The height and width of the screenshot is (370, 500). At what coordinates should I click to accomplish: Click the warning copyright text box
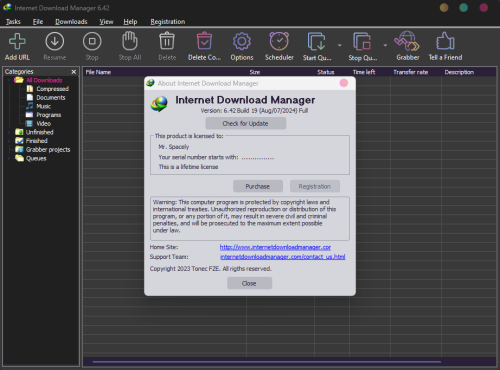point(250,218)
